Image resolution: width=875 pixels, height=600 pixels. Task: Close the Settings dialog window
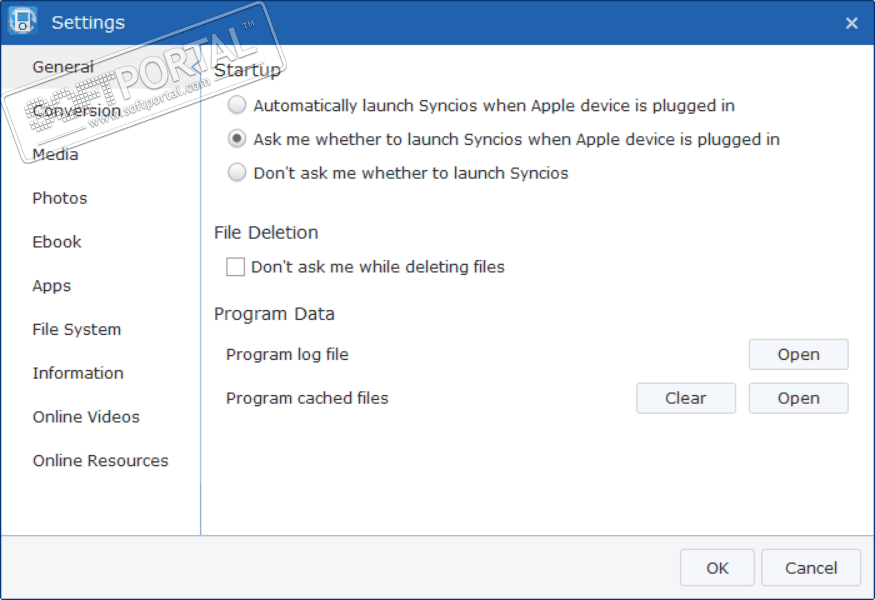click(x=851, y=22)
